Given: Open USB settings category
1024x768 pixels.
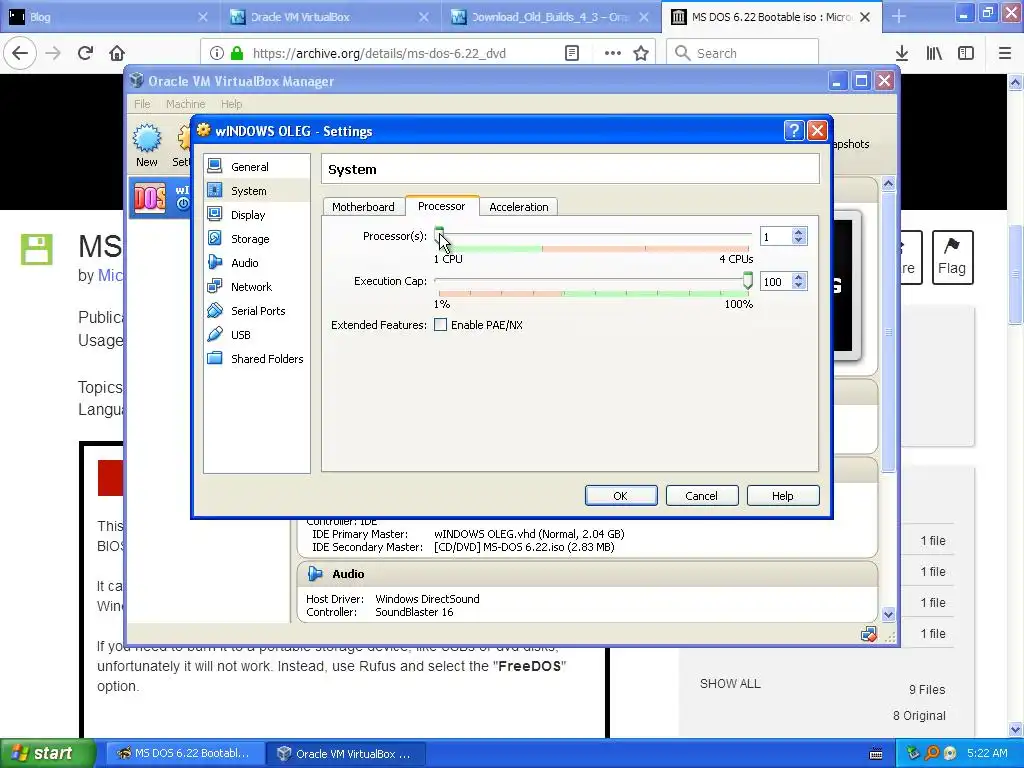Looking at the screenshot, I should pos(257,335).
